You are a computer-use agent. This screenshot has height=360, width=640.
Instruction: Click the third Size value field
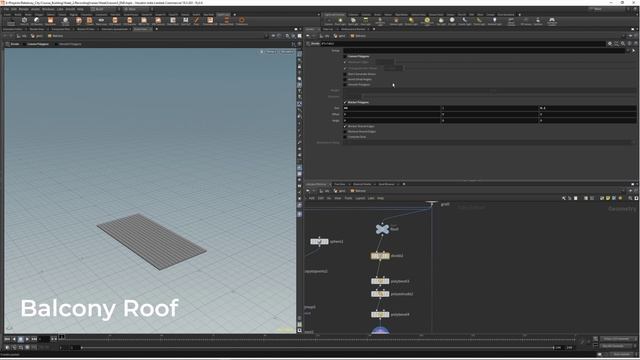pyautogui.click(x=588, y=108)
